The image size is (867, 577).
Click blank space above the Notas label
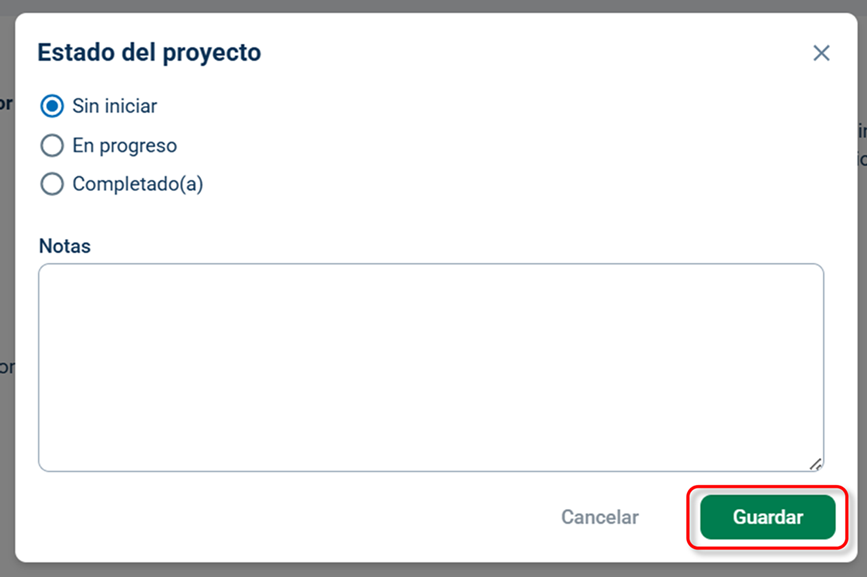pos(387,217)
